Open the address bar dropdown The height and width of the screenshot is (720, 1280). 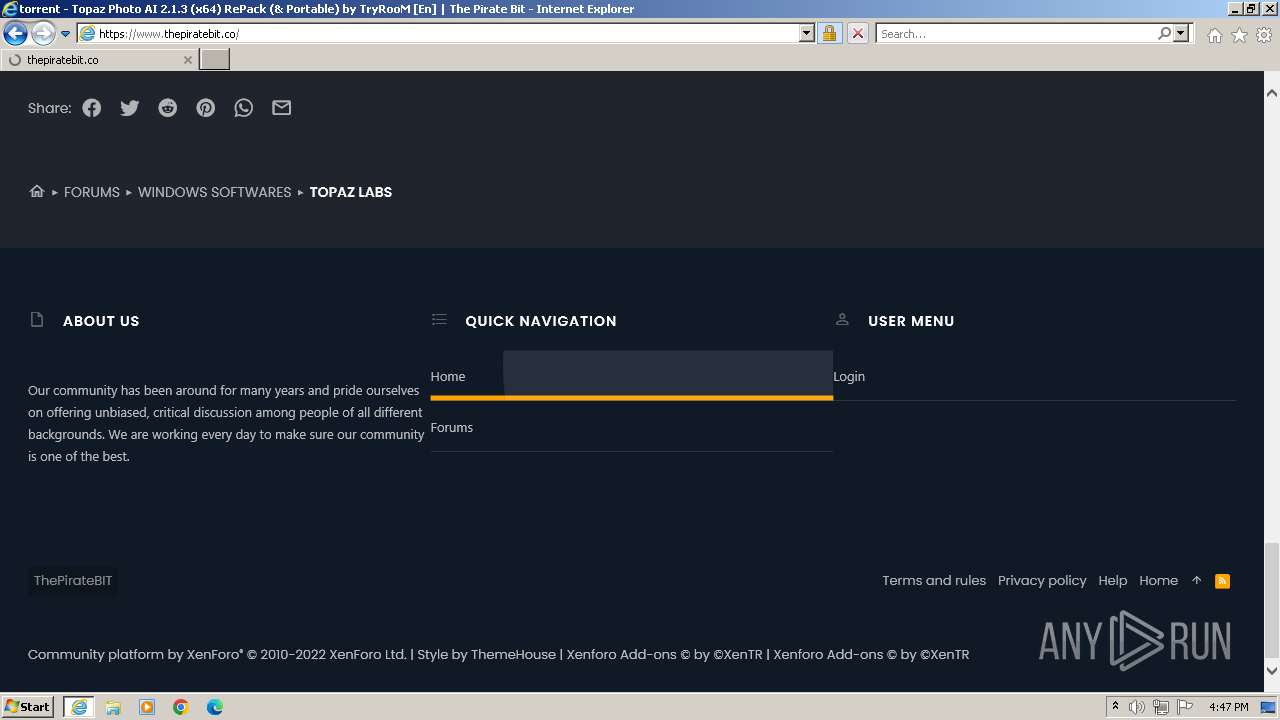point(807,33)
